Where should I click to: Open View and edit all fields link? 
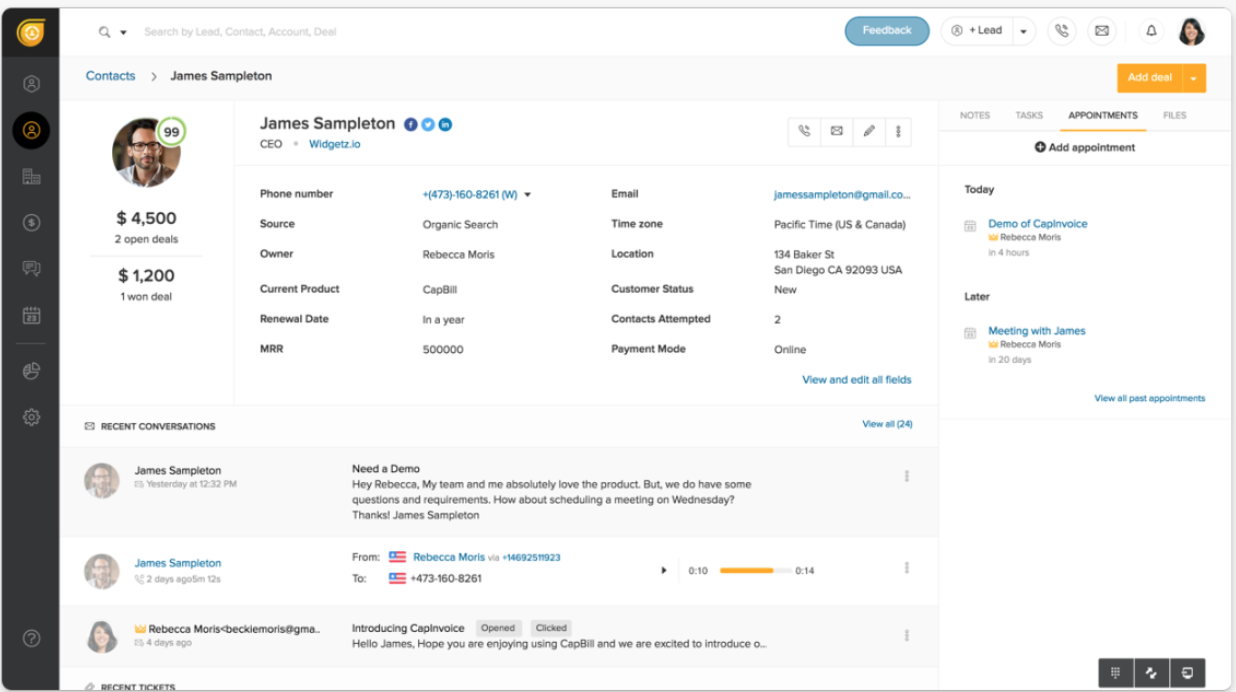(856, 380)
